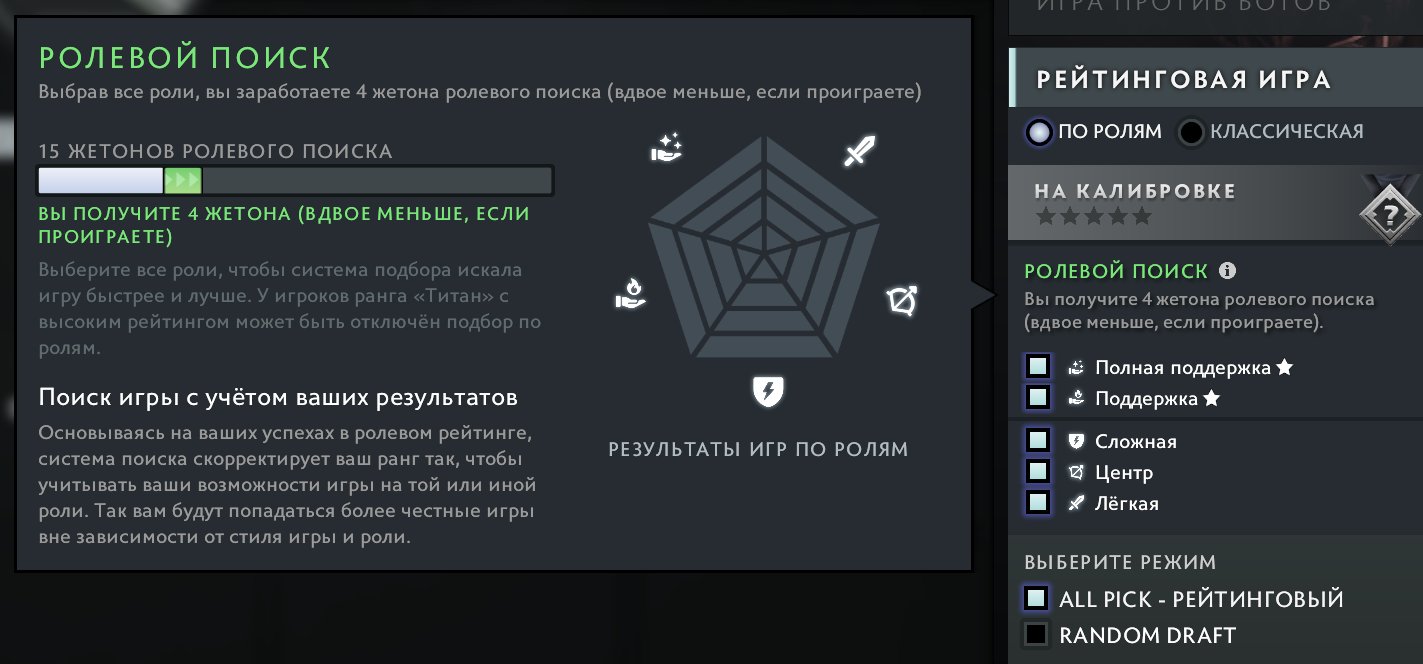Click the sparkling hand Hard Support icon on pentagon
The width and height of the screenshot is (1423, 664).
point(665,148)
